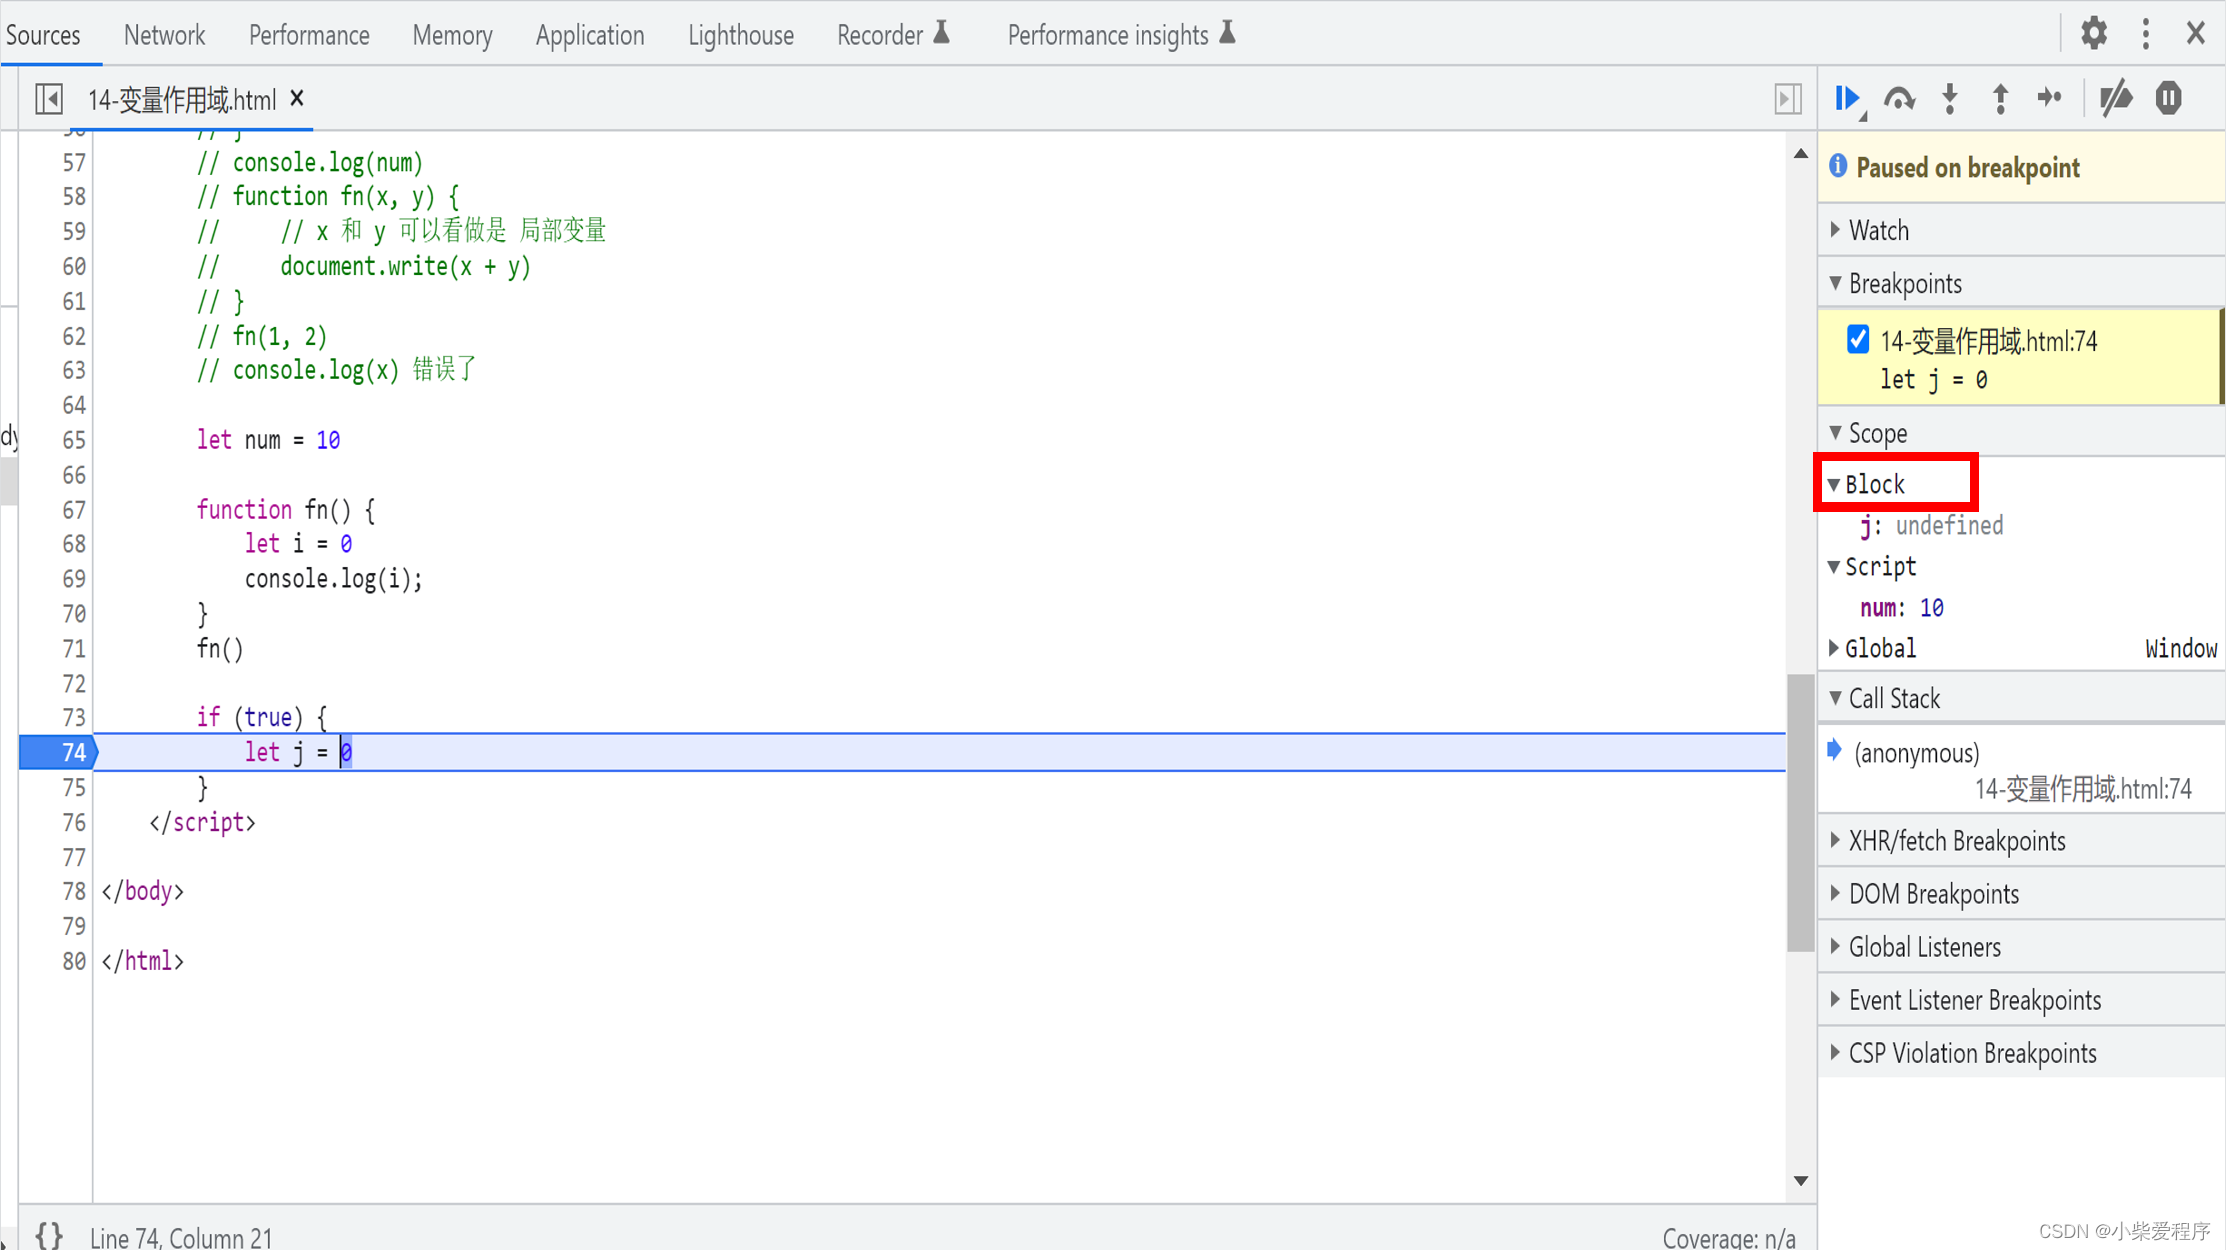The image size is (2226, 1250).
Task: Open the Recorder tab
Action: [893, 35]
